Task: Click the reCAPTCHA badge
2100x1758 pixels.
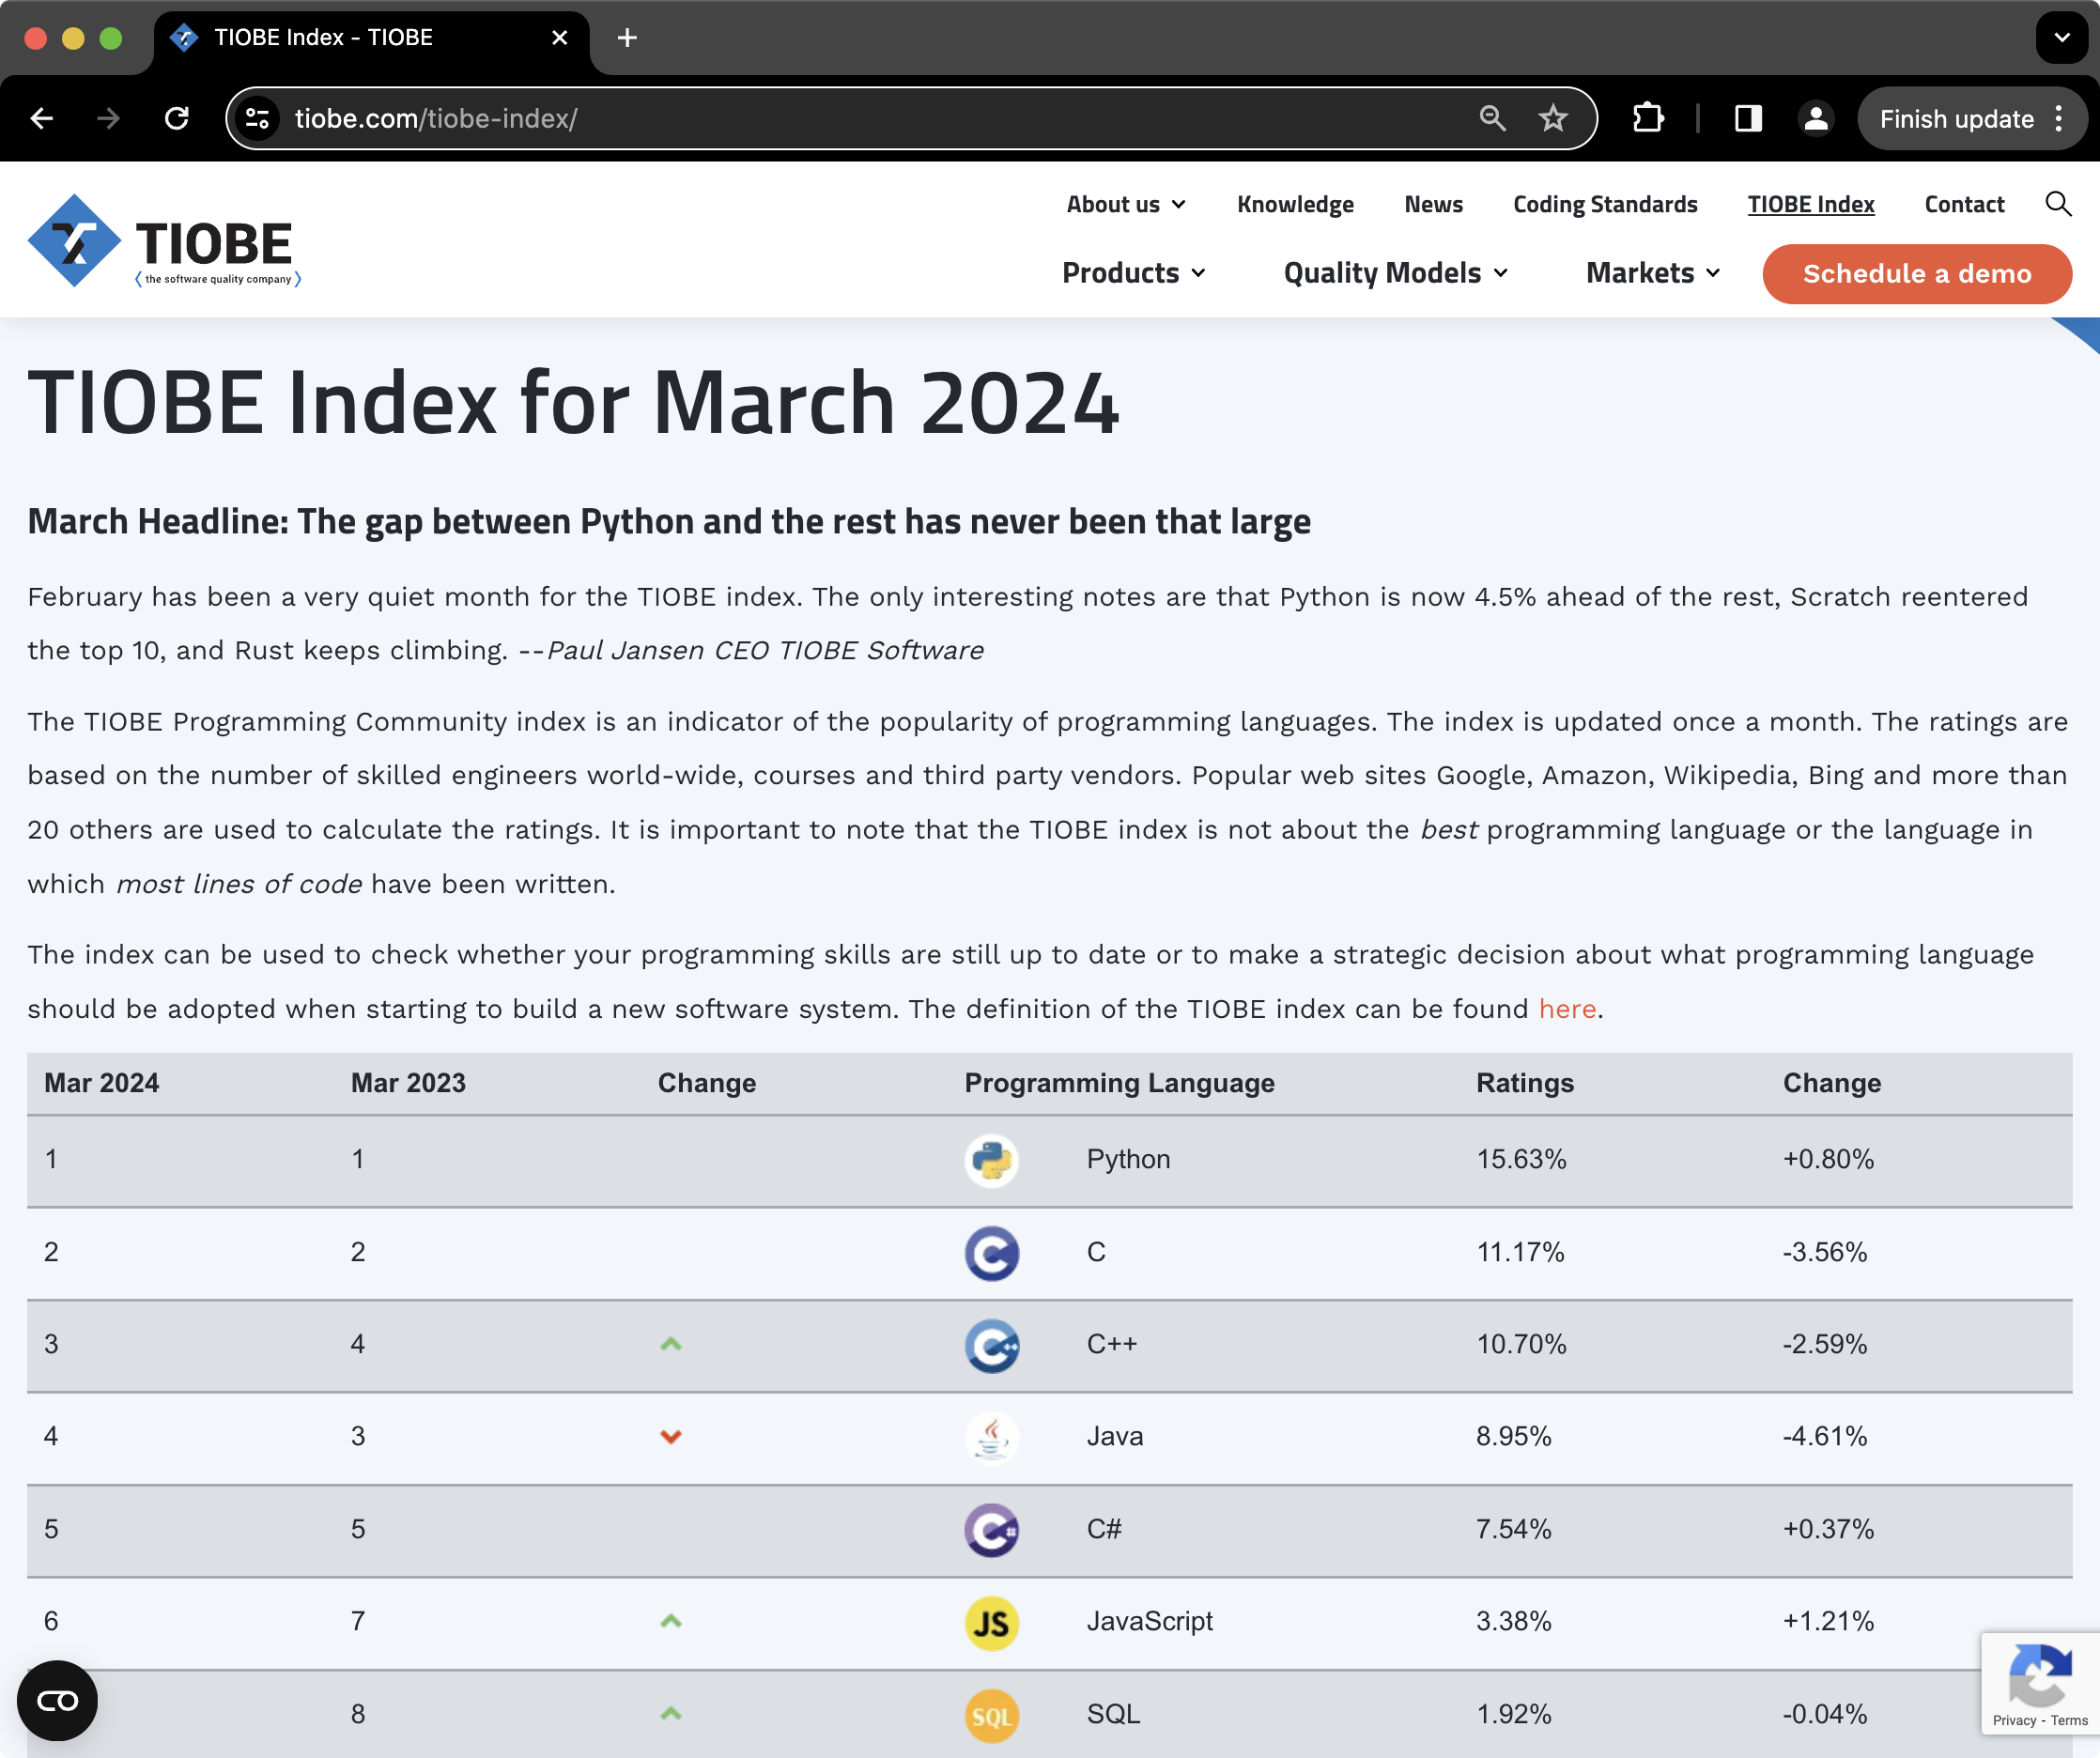Action: (x=2040, y=1683)
